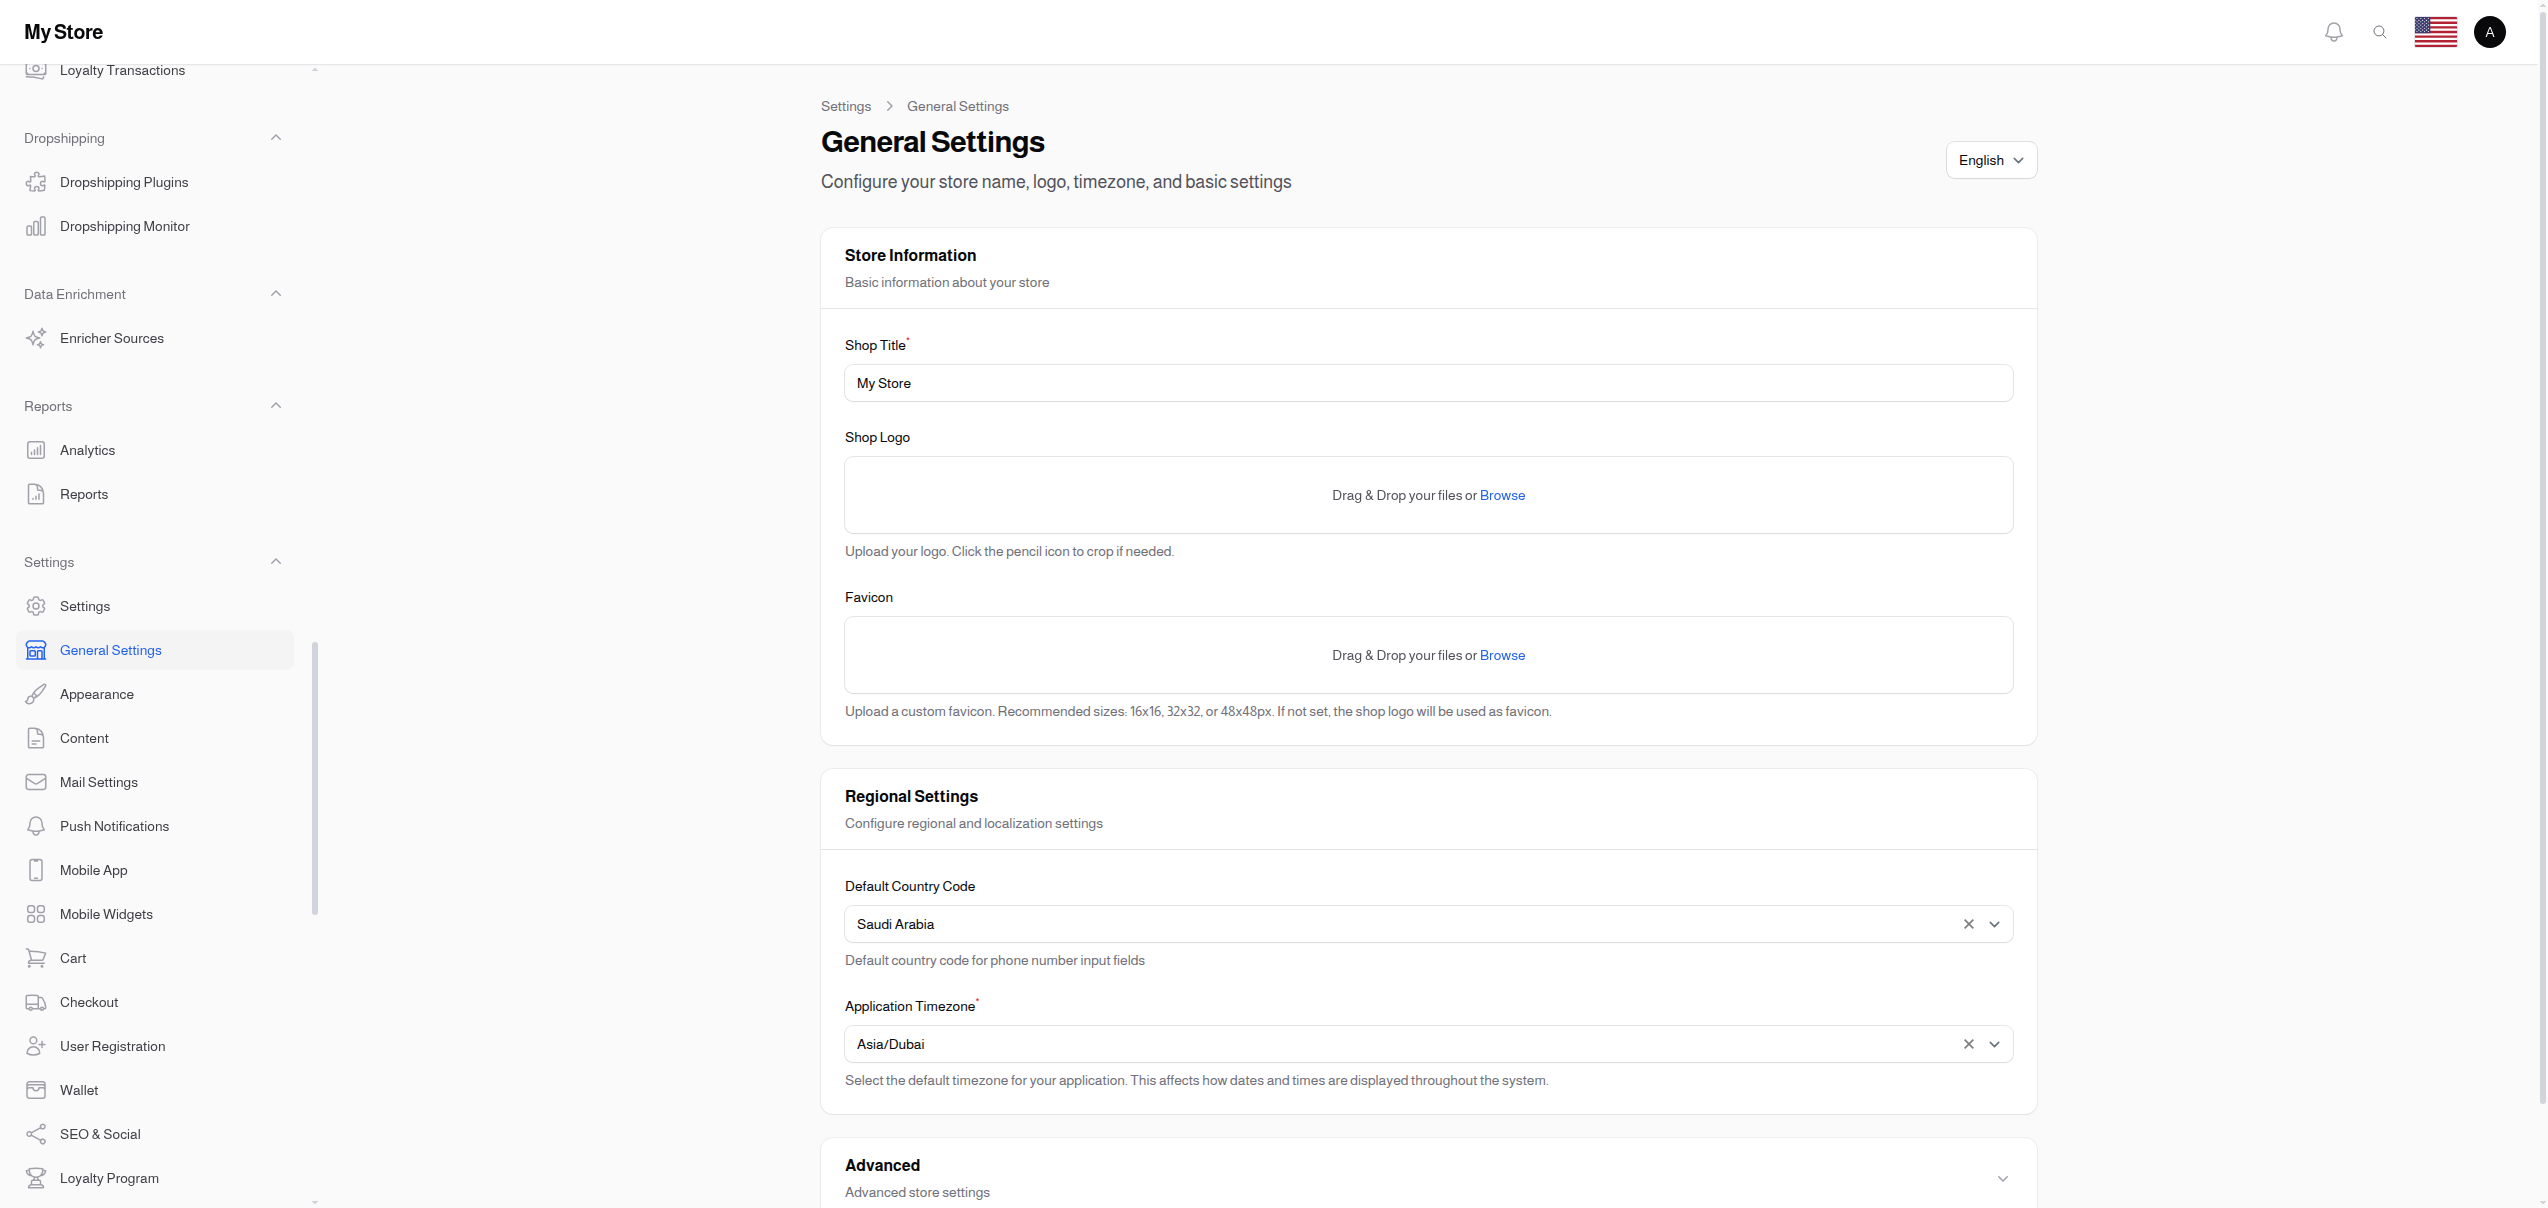Select General Settings in the sidebar

pos(111,650)
